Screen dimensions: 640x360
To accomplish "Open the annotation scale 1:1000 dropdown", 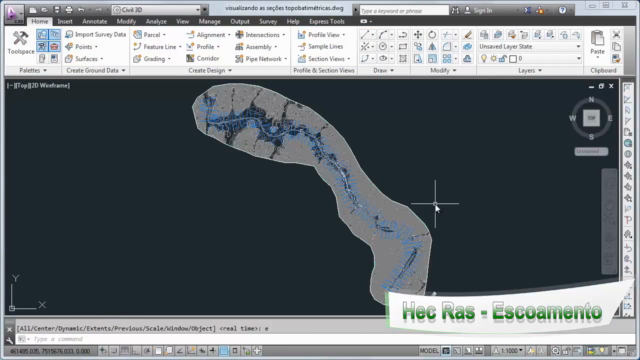I will tap(507, 351).
